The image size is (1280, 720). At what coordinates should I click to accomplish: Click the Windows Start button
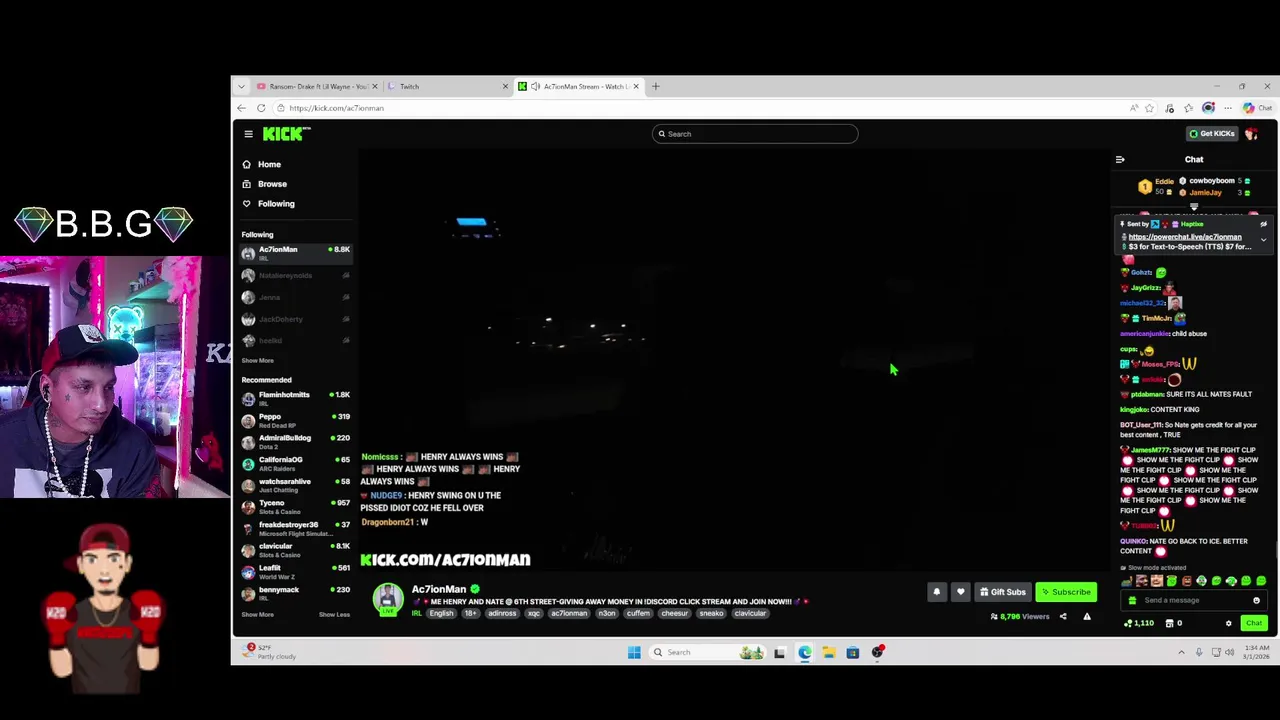pos(634,652)
